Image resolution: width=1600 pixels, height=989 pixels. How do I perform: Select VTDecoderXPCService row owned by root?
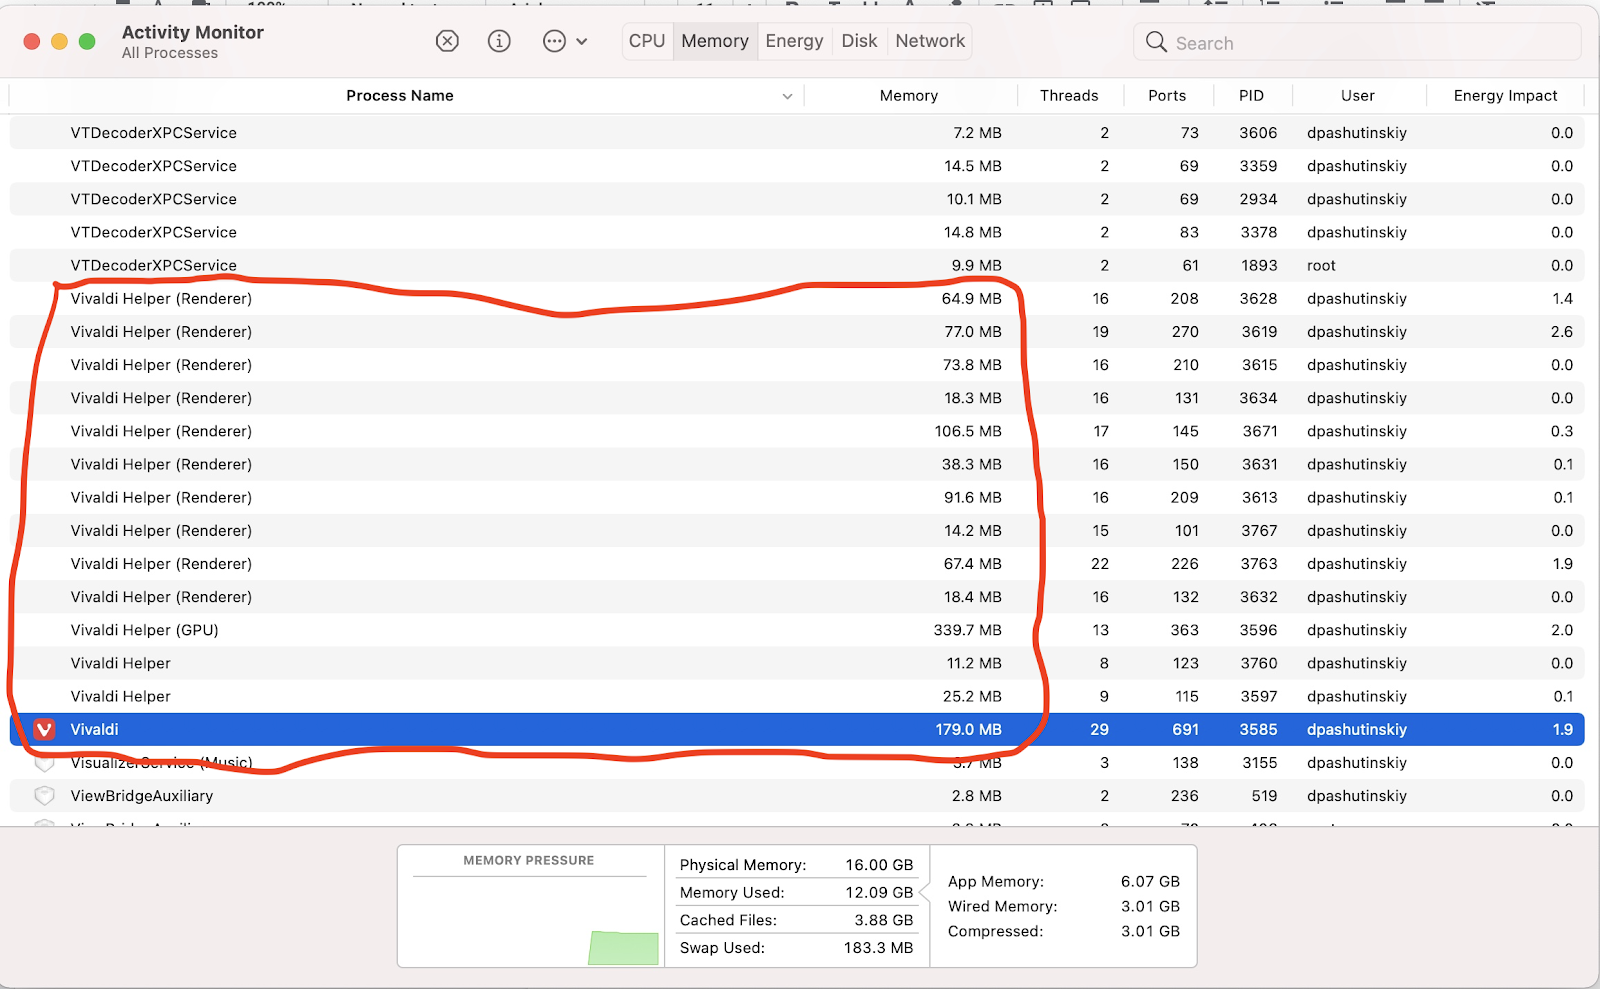pos(797,265)
